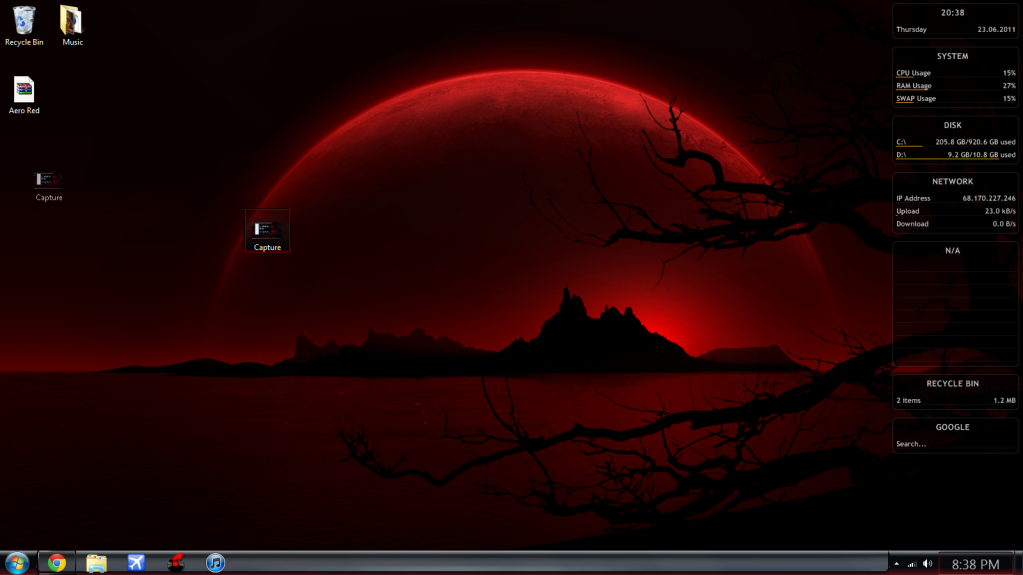The image size is (1023, 575).
Task: Click the 8:38 PM taskbar clock
Action: [975, 564]
